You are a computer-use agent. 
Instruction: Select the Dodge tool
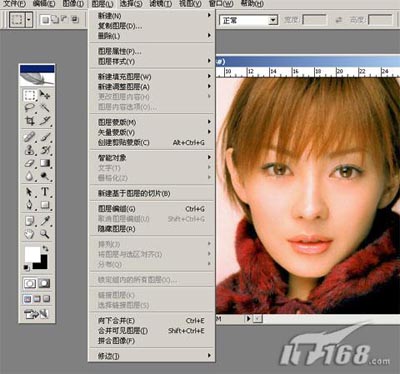[x=45, y=176]
